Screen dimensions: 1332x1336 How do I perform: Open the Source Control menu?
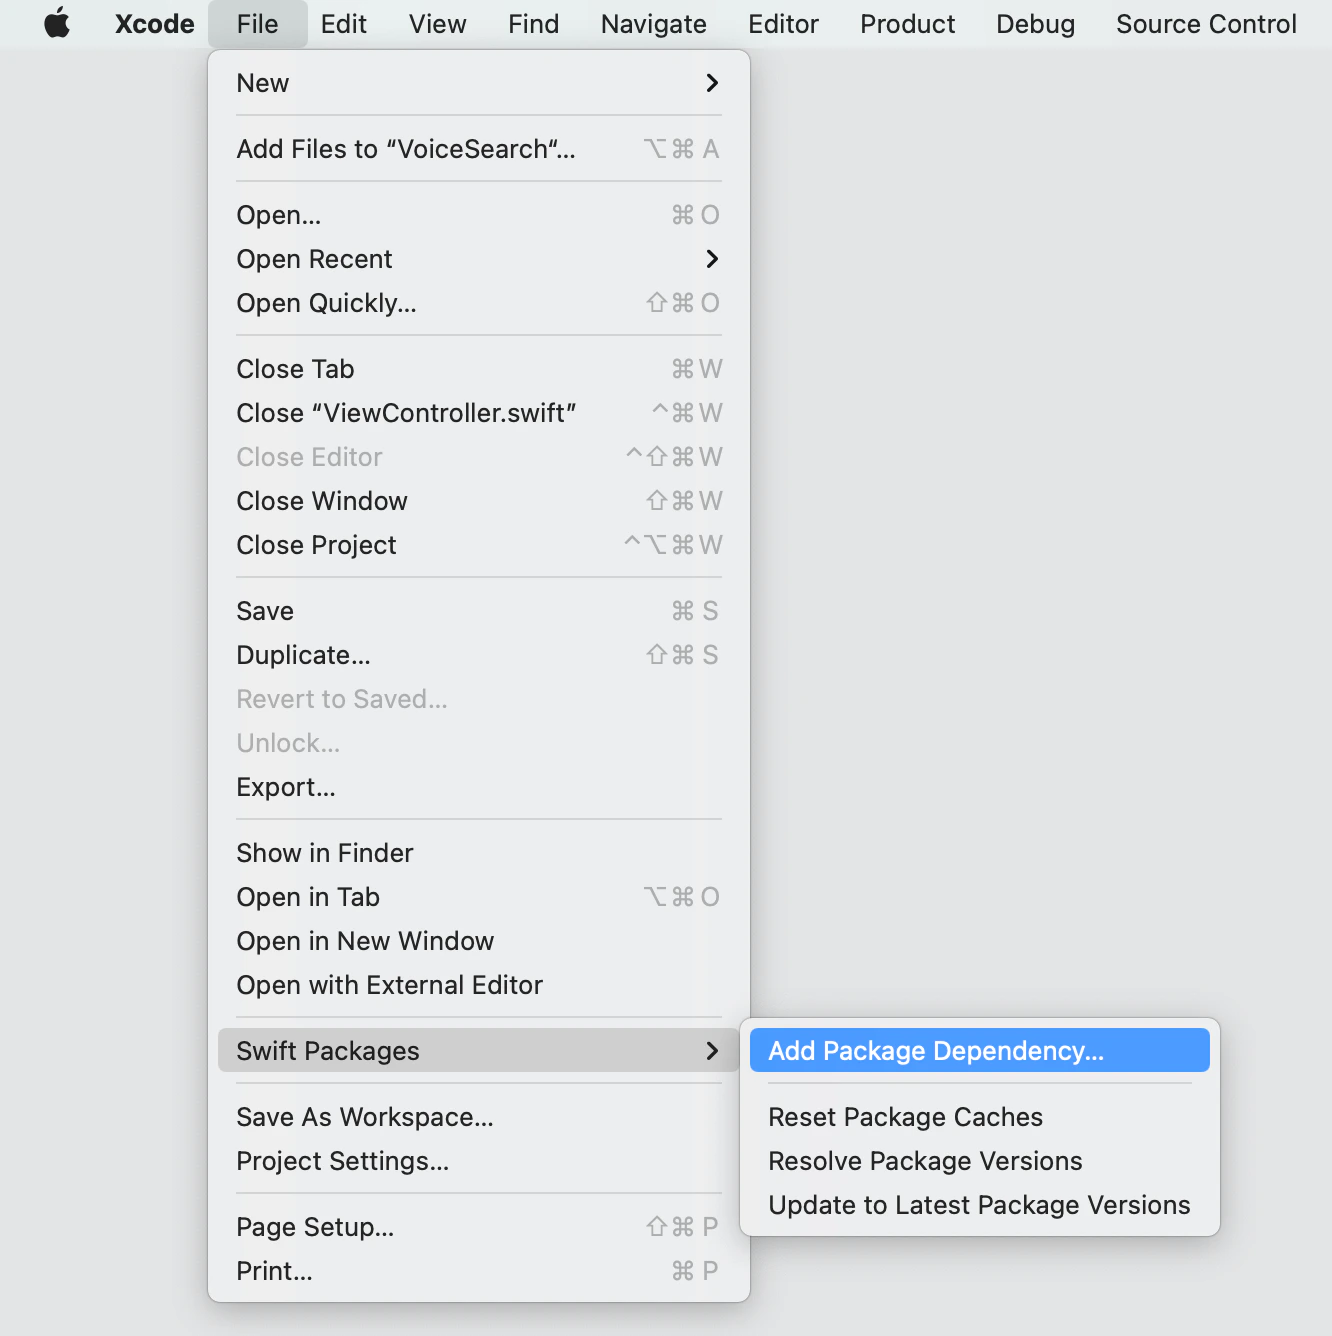coord(1205,24)
